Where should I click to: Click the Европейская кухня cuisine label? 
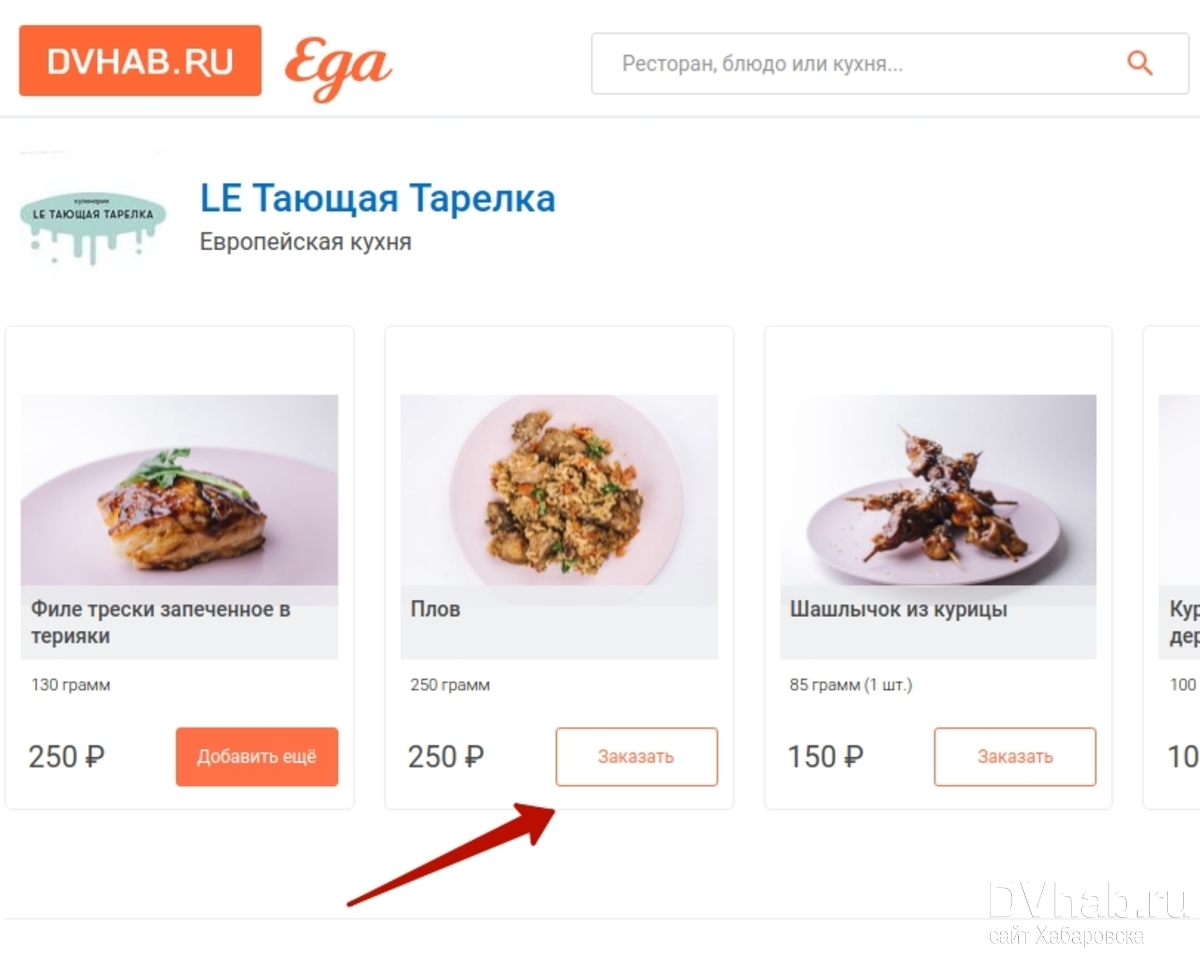306,242
